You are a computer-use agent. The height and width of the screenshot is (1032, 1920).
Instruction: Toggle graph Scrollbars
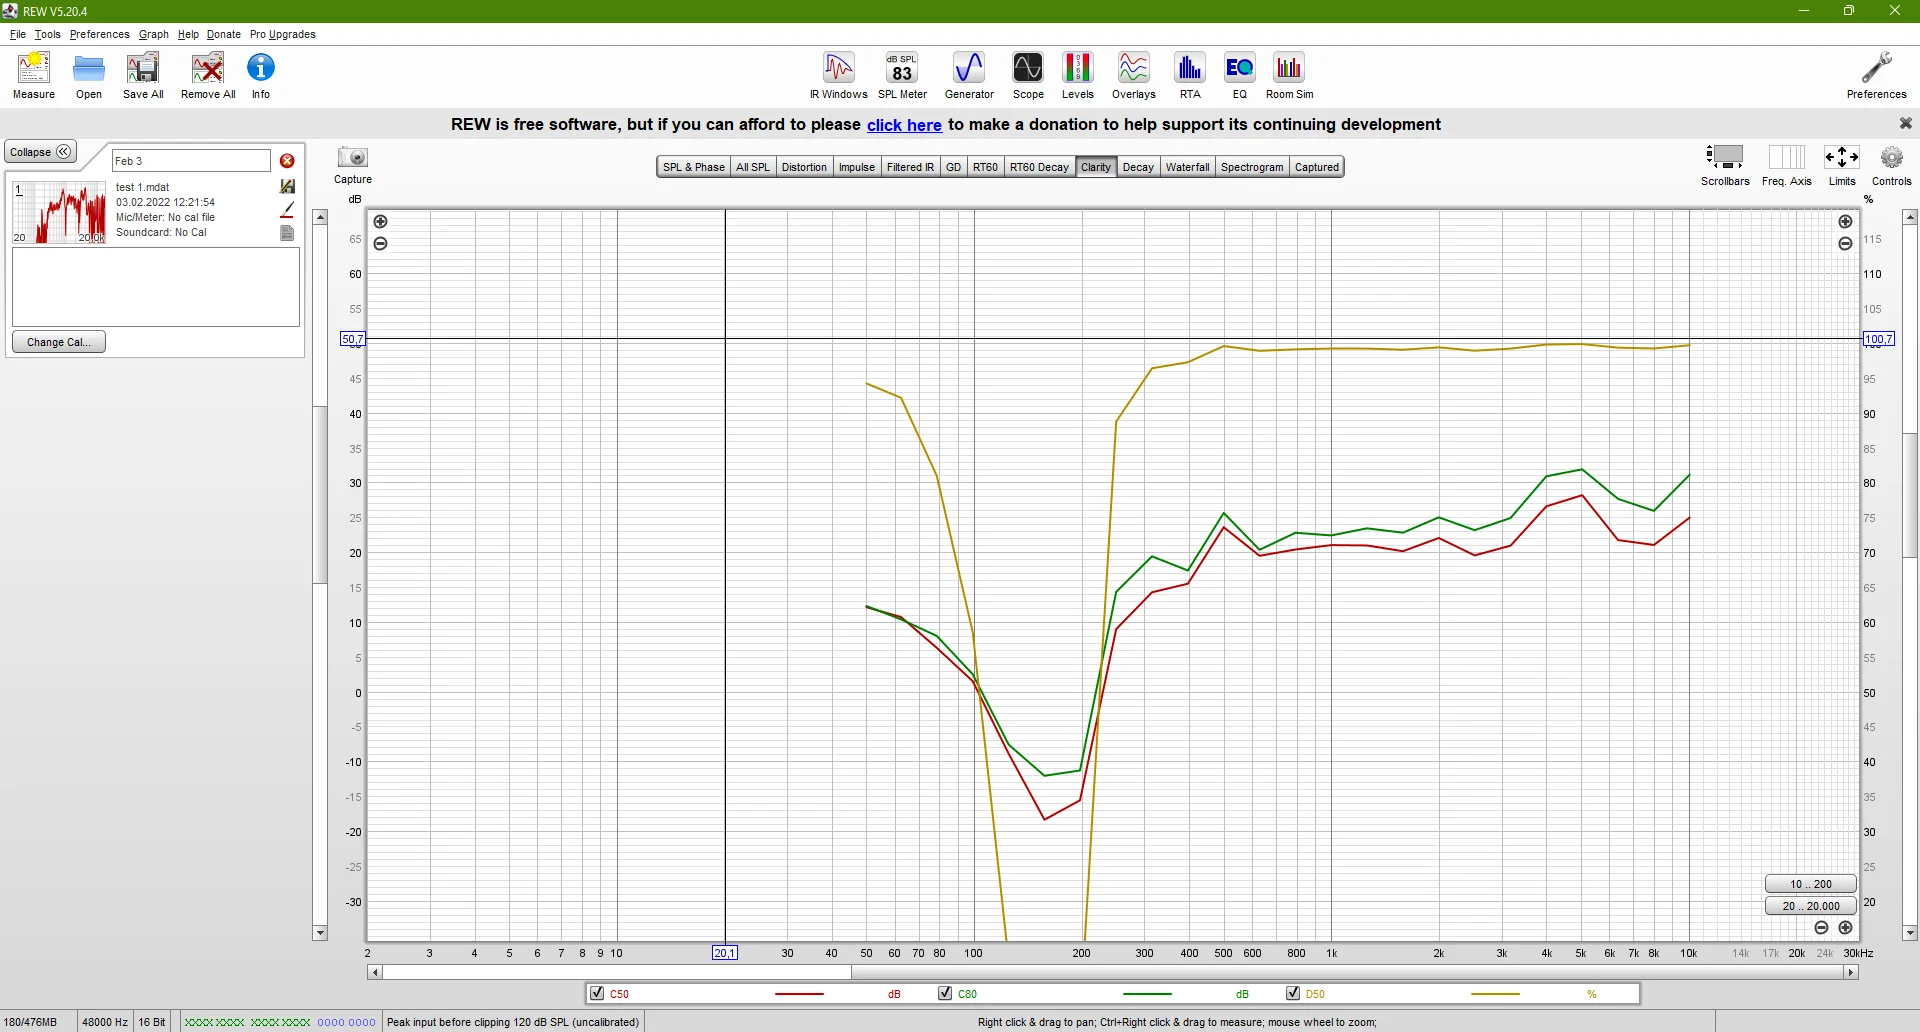pyautogui.click(x=1725, y=165)
